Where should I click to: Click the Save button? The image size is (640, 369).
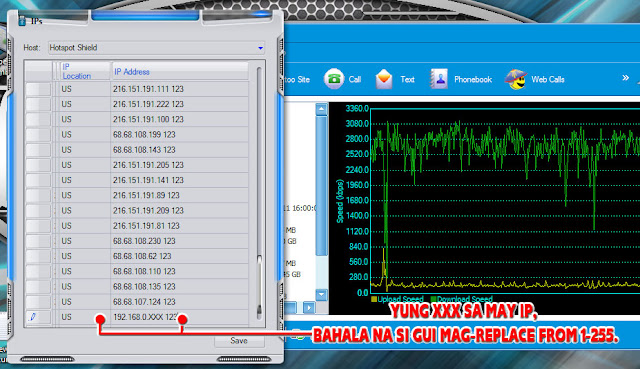pyautogui.click(x=239, y=341)
